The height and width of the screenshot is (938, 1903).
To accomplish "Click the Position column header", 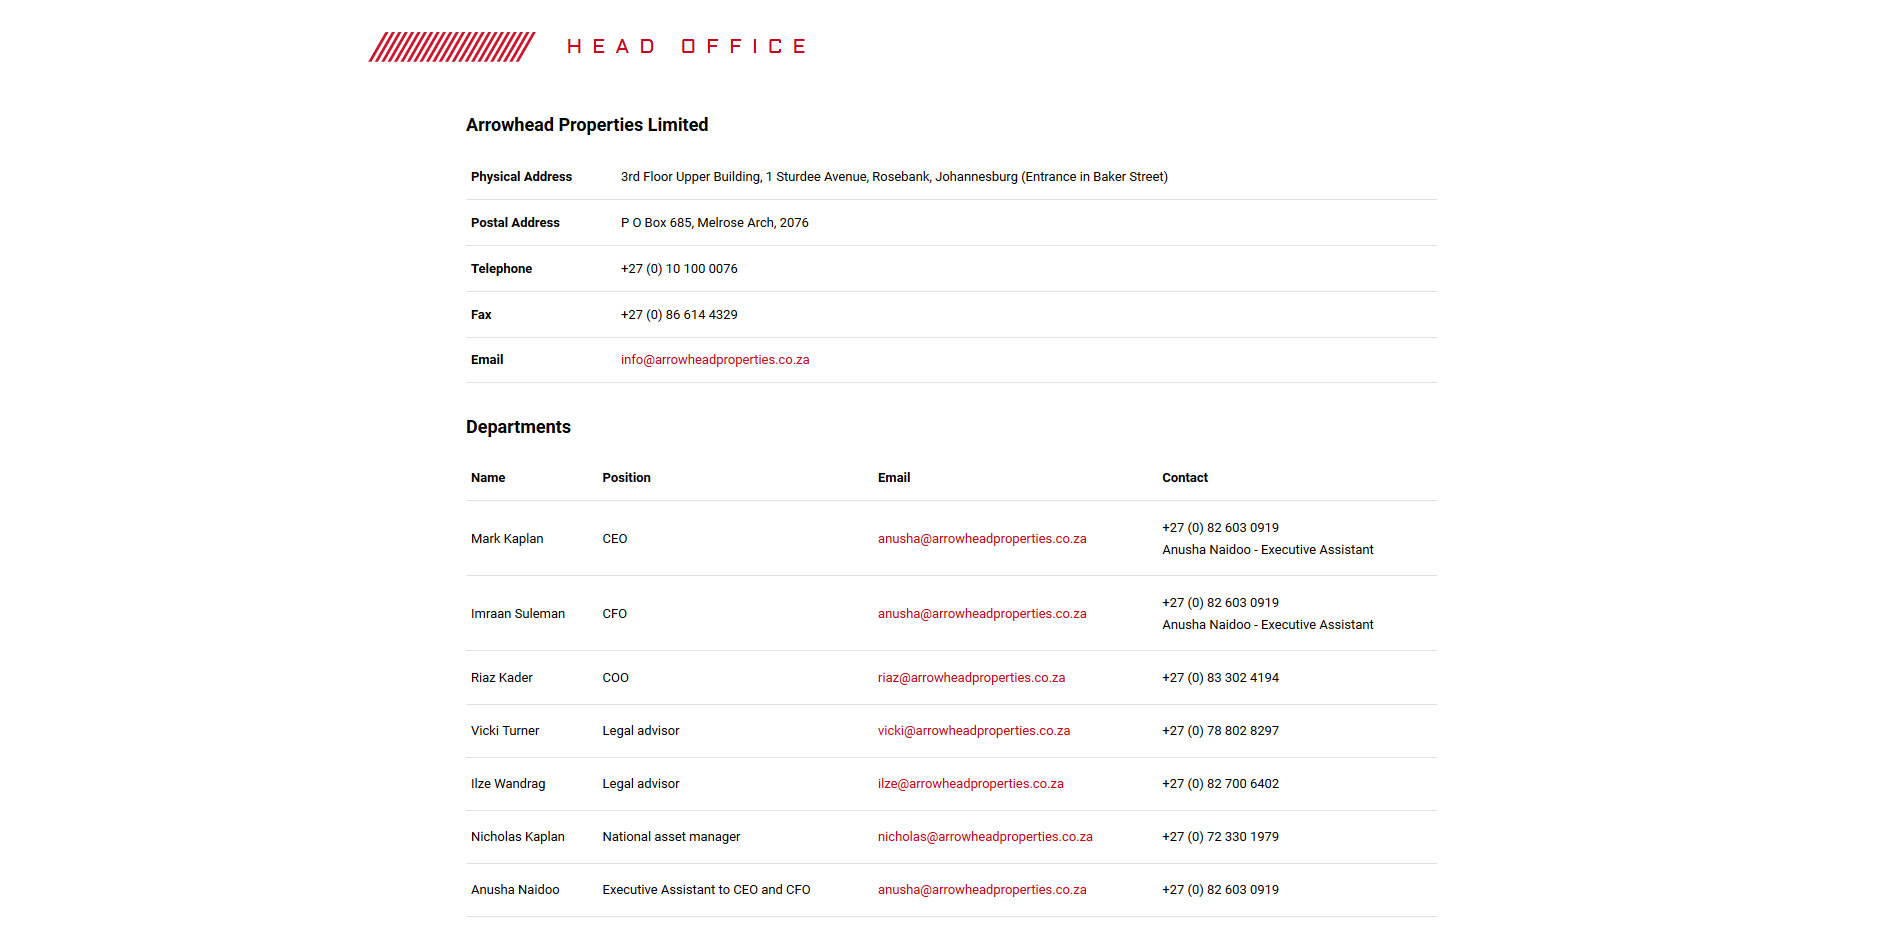I will [626, 478].
